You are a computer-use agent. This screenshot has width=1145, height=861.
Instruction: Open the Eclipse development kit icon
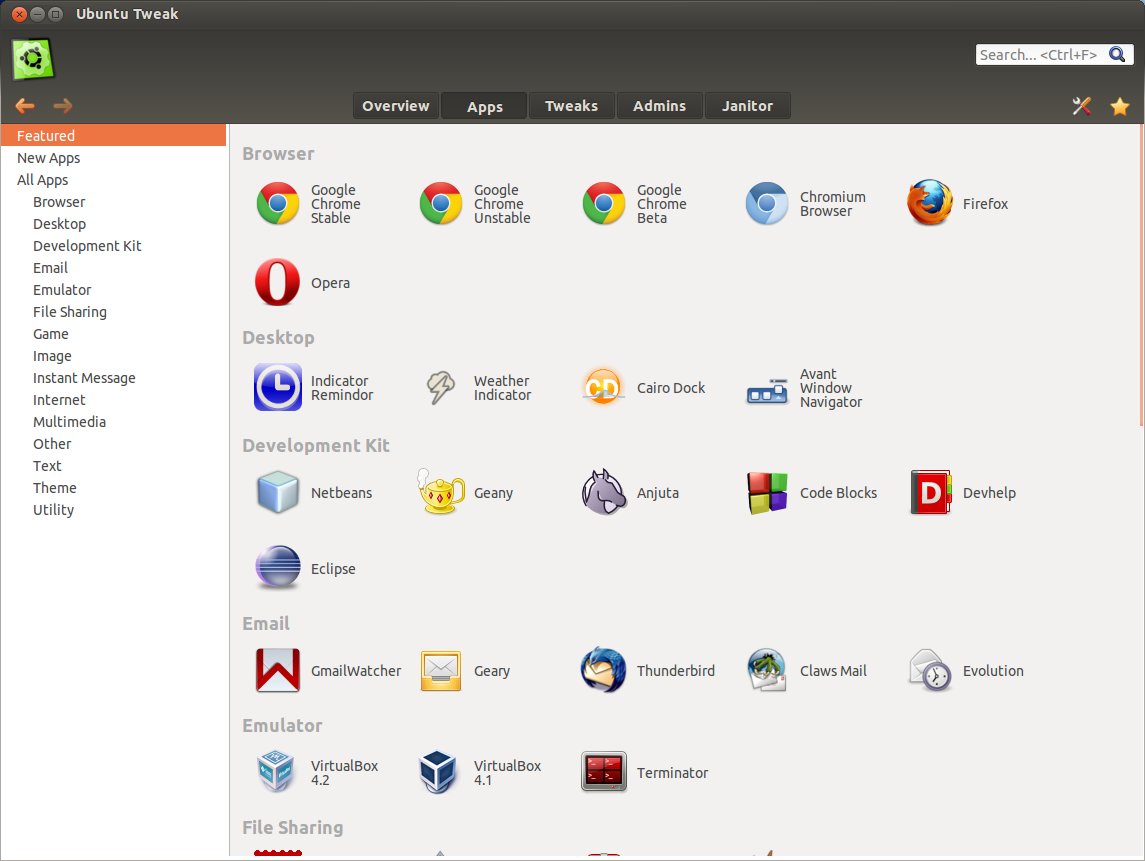pos(277,568)
